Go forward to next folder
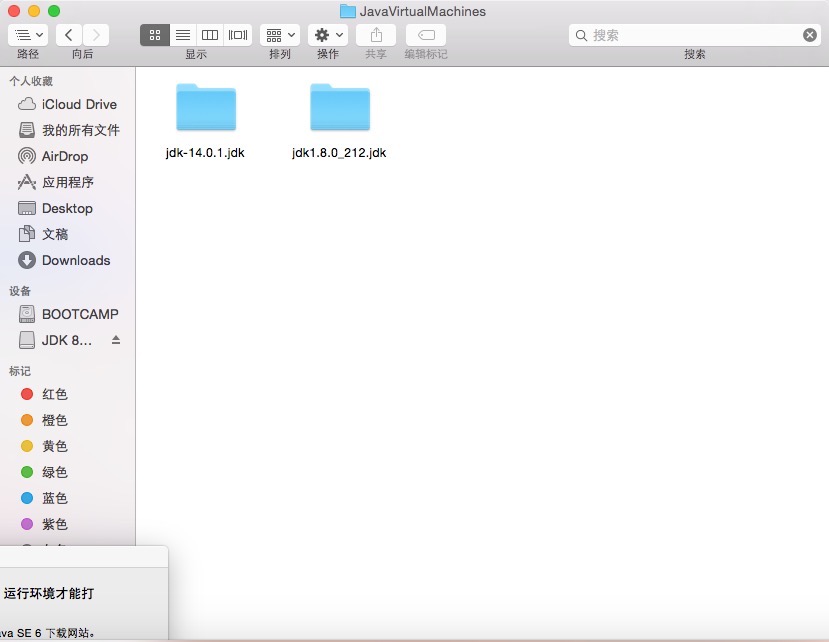The height and width of the screenshot is (642, 829). click(x=96, y=35)
